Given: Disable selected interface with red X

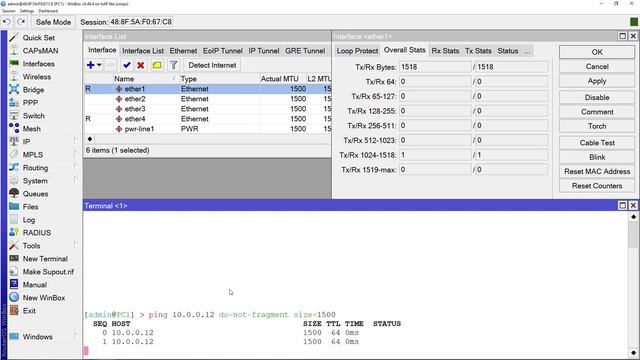Looking at the screenshot, I should coord(141,65).
